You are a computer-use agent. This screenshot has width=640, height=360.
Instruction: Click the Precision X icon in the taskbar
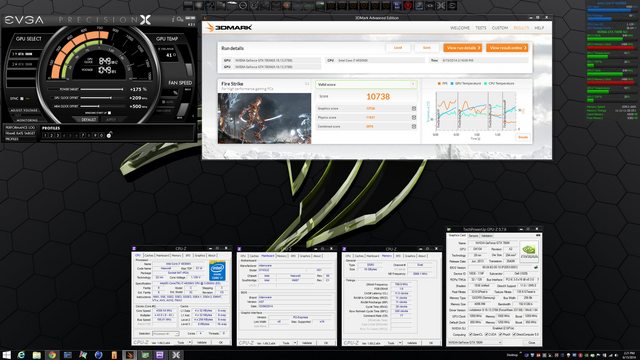176,355
